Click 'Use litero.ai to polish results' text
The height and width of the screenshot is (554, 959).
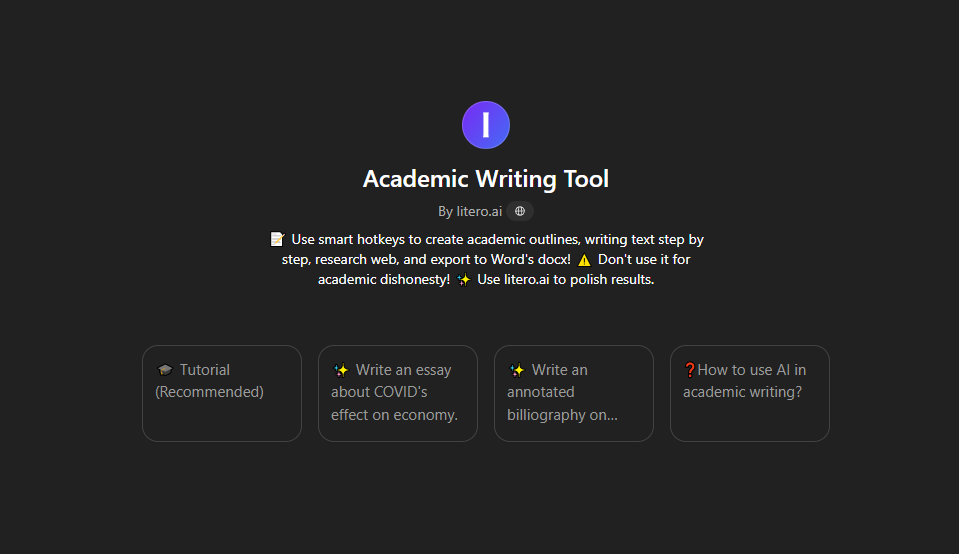pos(566,279)
